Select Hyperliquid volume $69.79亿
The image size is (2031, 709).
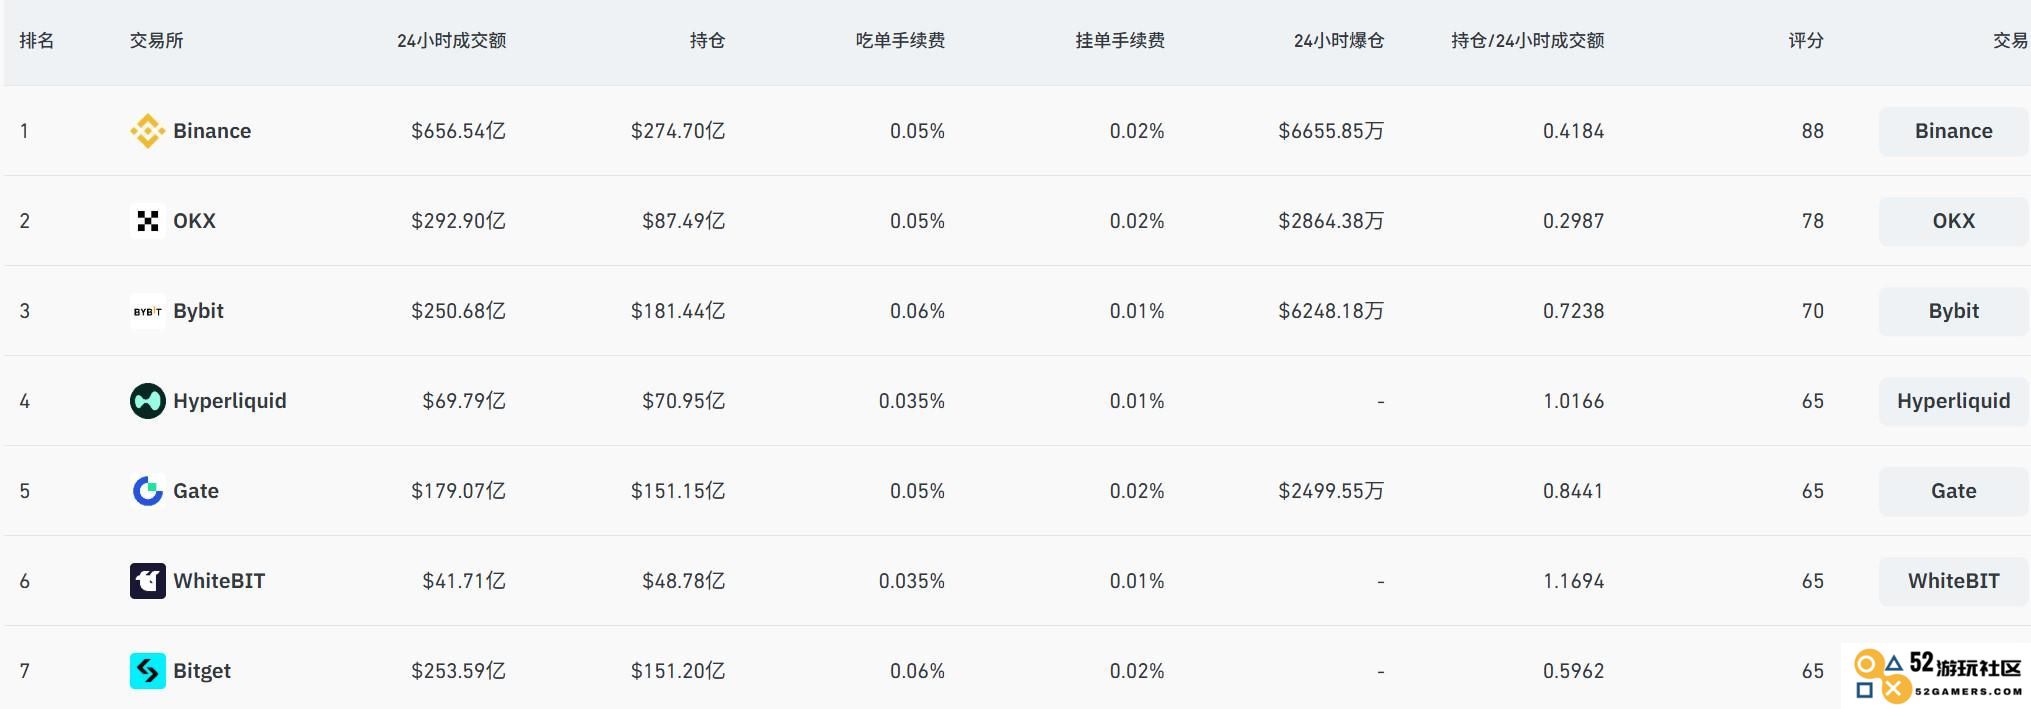point(464,401)
